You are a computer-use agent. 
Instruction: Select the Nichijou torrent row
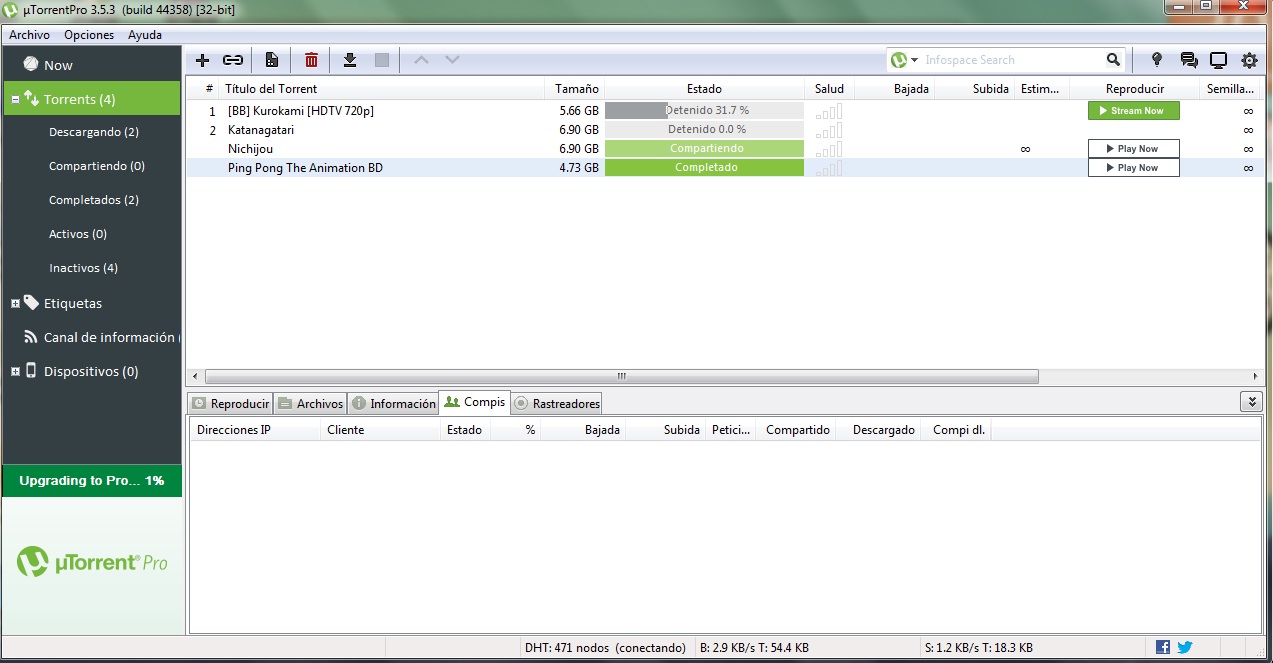click(724, 149)
